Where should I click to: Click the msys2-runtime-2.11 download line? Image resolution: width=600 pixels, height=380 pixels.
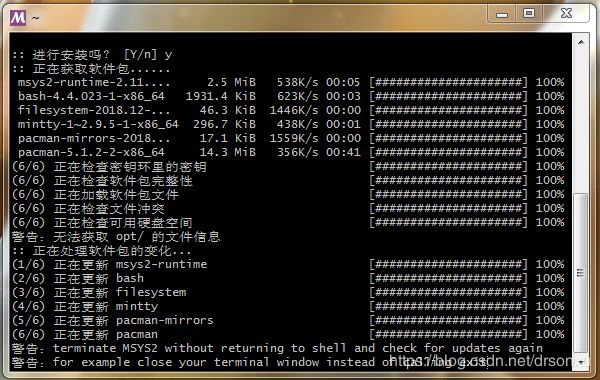[290, 82]
